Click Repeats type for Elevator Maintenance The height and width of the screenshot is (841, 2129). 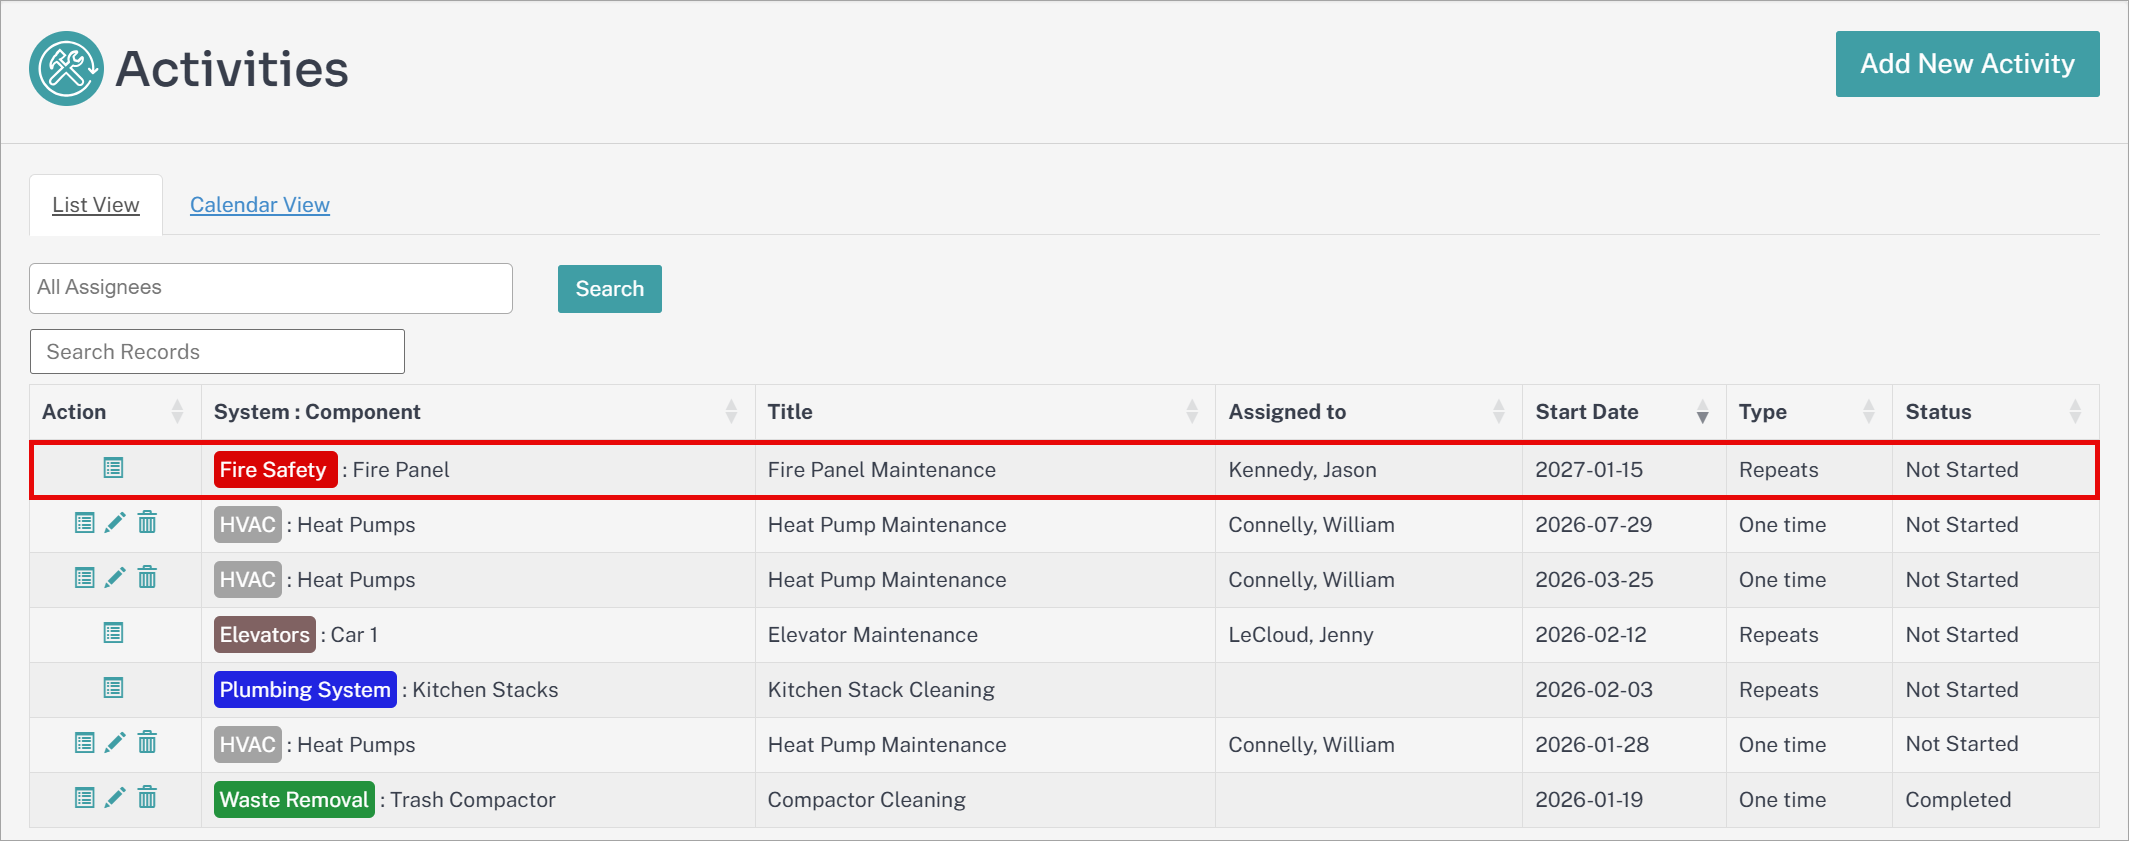[1779, 635]
